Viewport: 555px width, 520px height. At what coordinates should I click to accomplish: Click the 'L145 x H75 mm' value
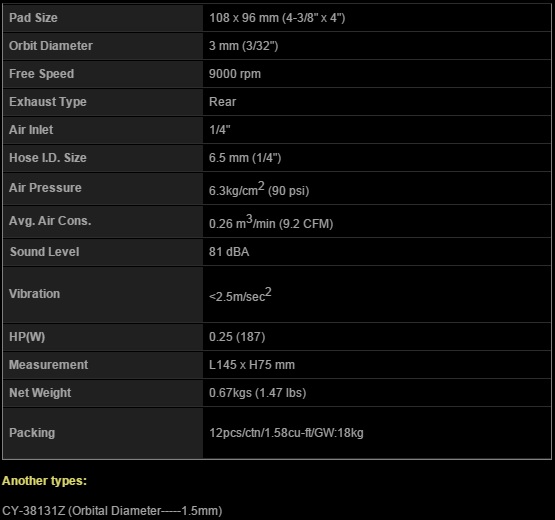(252, 365)
